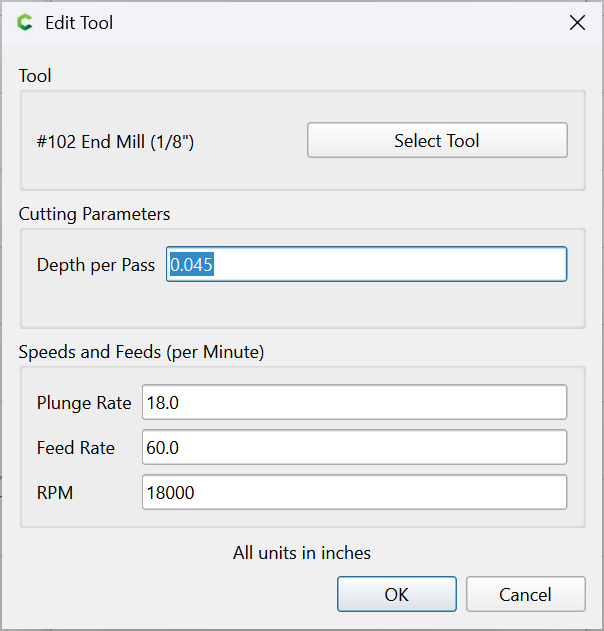
Task: Select the Feed Rate input box
Action: [355, 447]
